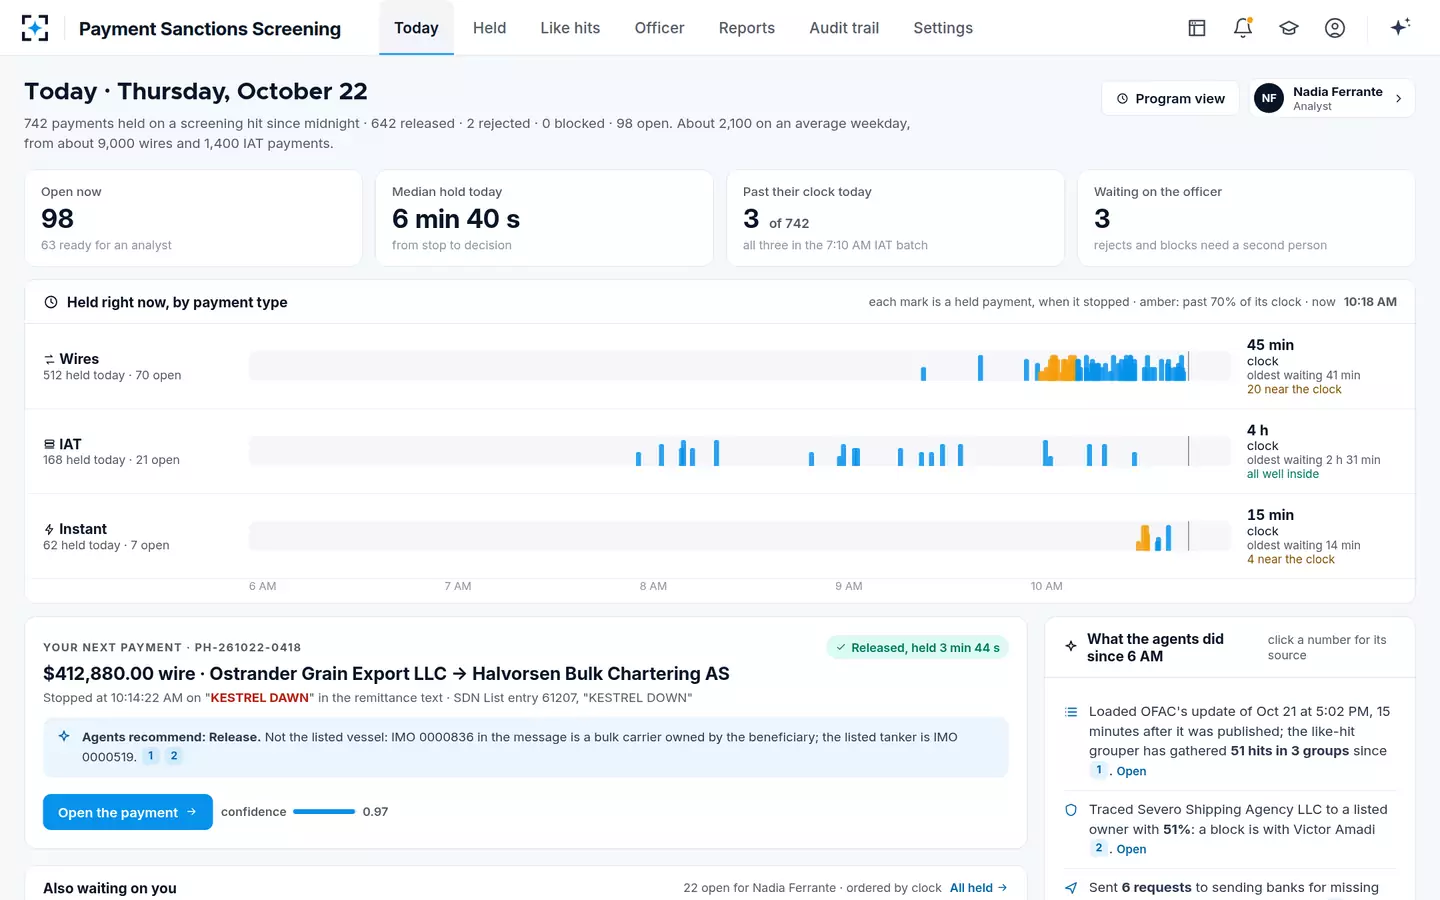Image resolution: width=1440 pixels, height=900 pixels.
Task: Go to the Officer tab
Action: tap(659, 28)
